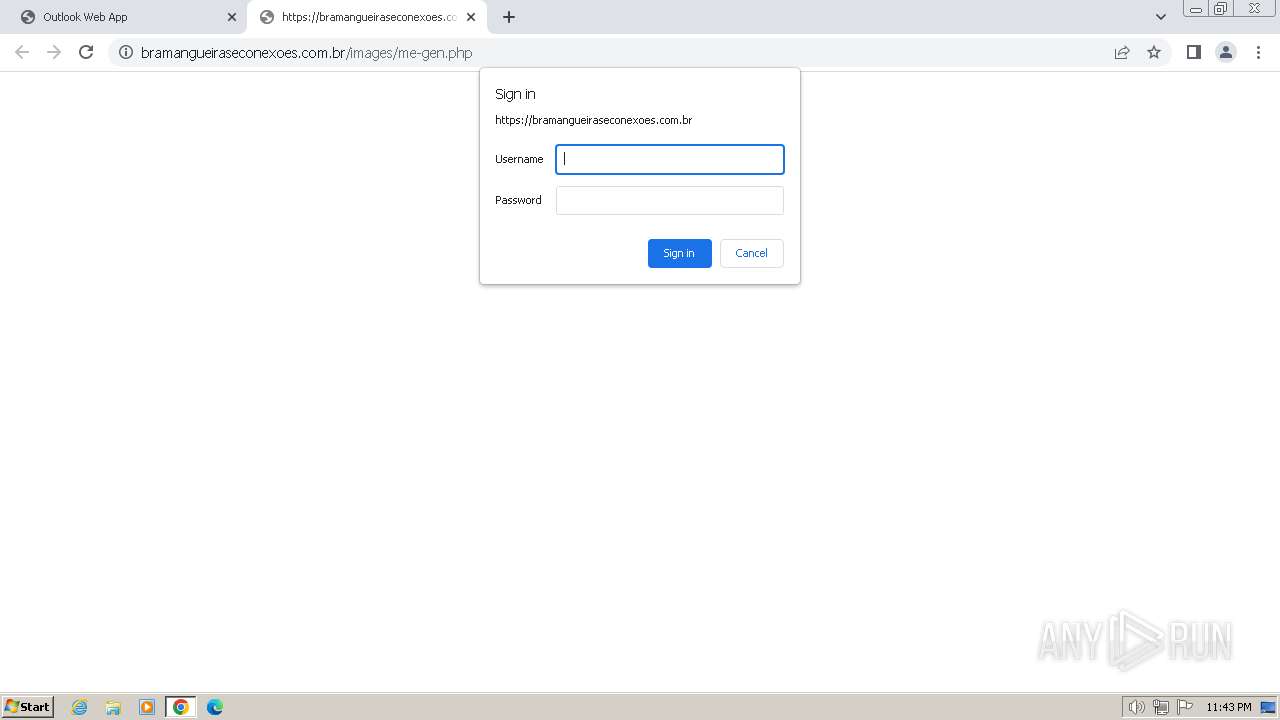Toggle the browser side panel
The height and width of the screenshot is (720, 1280).
click(1193, 52)
